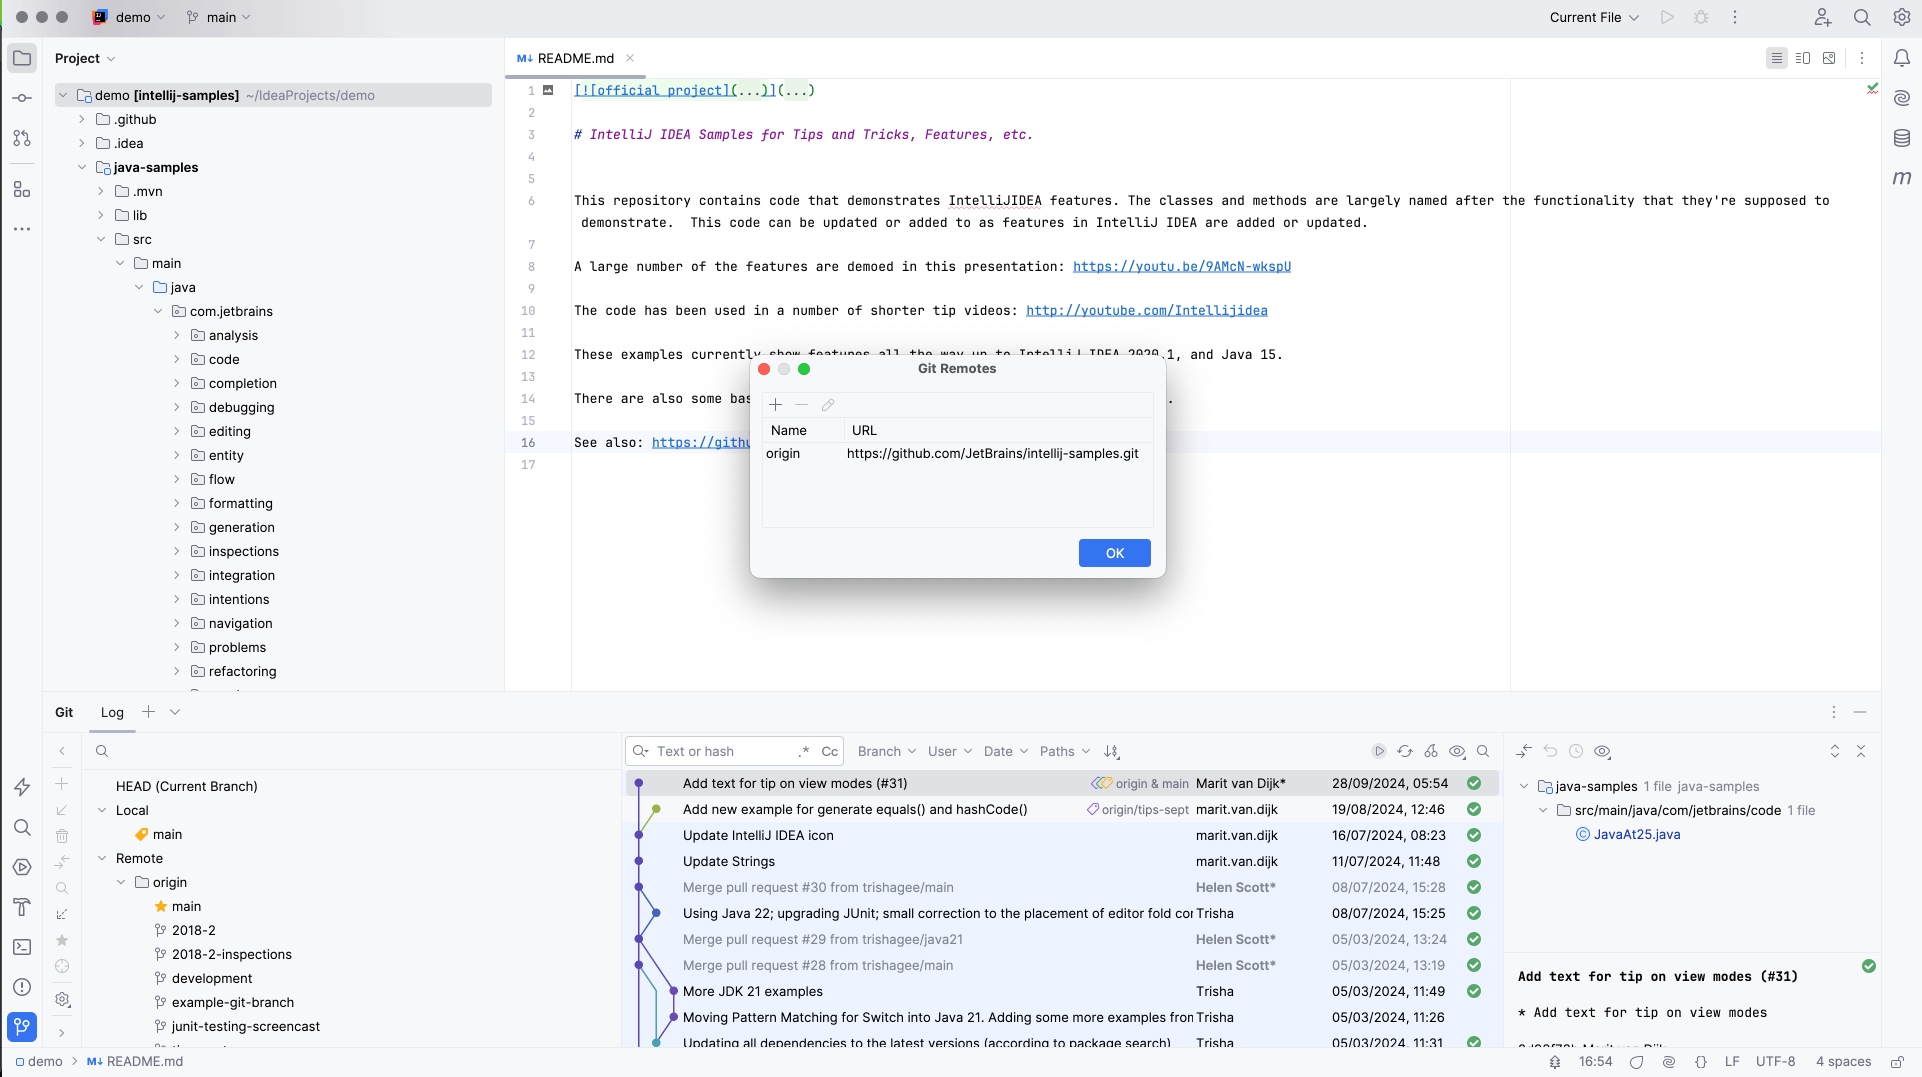The image size is (1922, 1077).
Task: Expand the inspections folder
Action: 177,551
